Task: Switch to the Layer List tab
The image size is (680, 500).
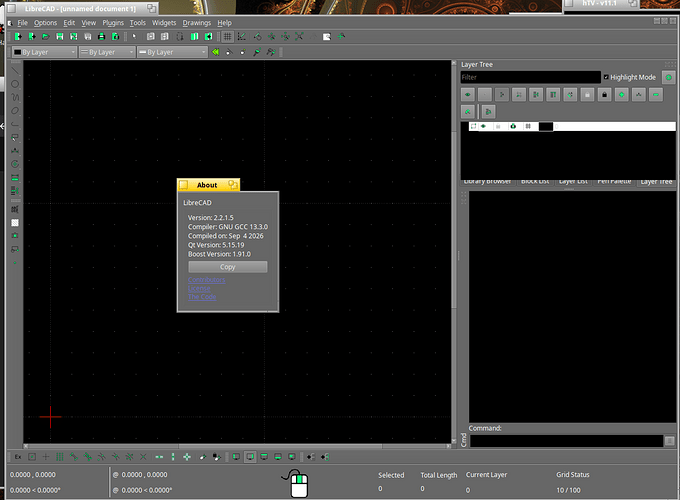Action: click(573, 182)
